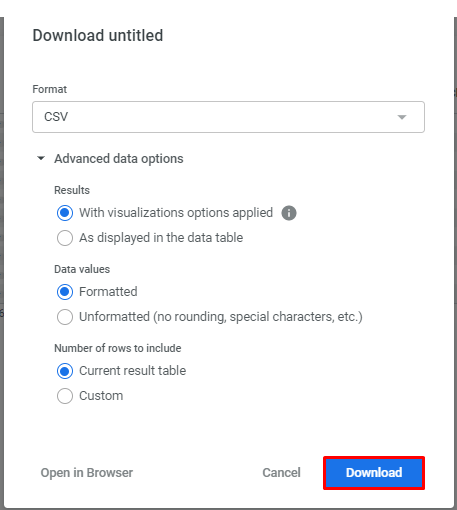This screenshot has width=457, height=510.
Task: Select Current result table rows option
Action: click(x=65, y=371)
